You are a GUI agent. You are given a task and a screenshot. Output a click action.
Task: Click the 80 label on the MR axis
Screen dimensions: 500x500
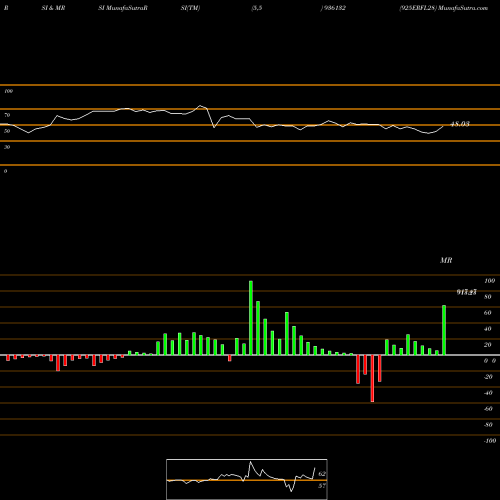pos(488,297)
